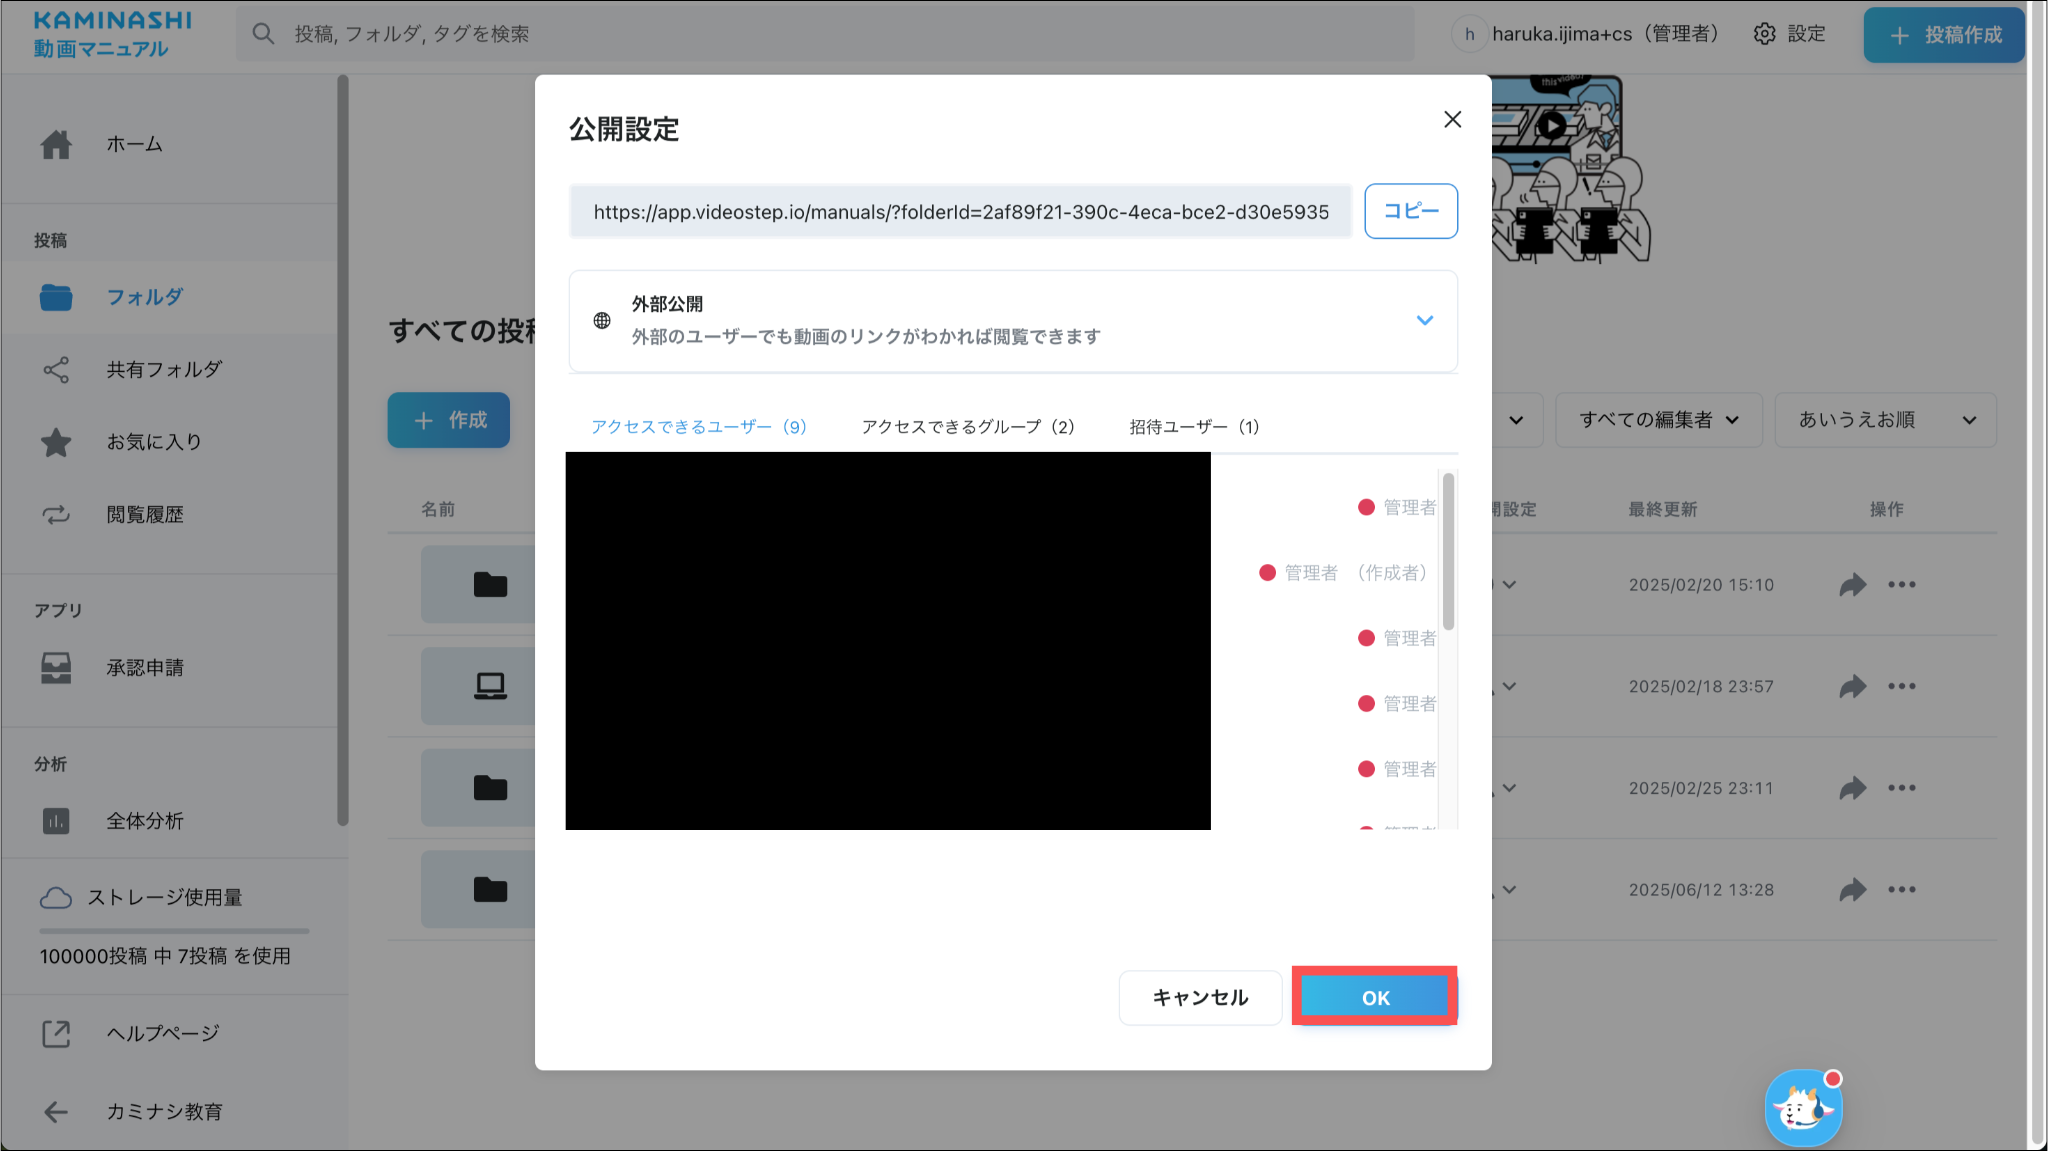Open the shared folder icon item

click(56, 370)
